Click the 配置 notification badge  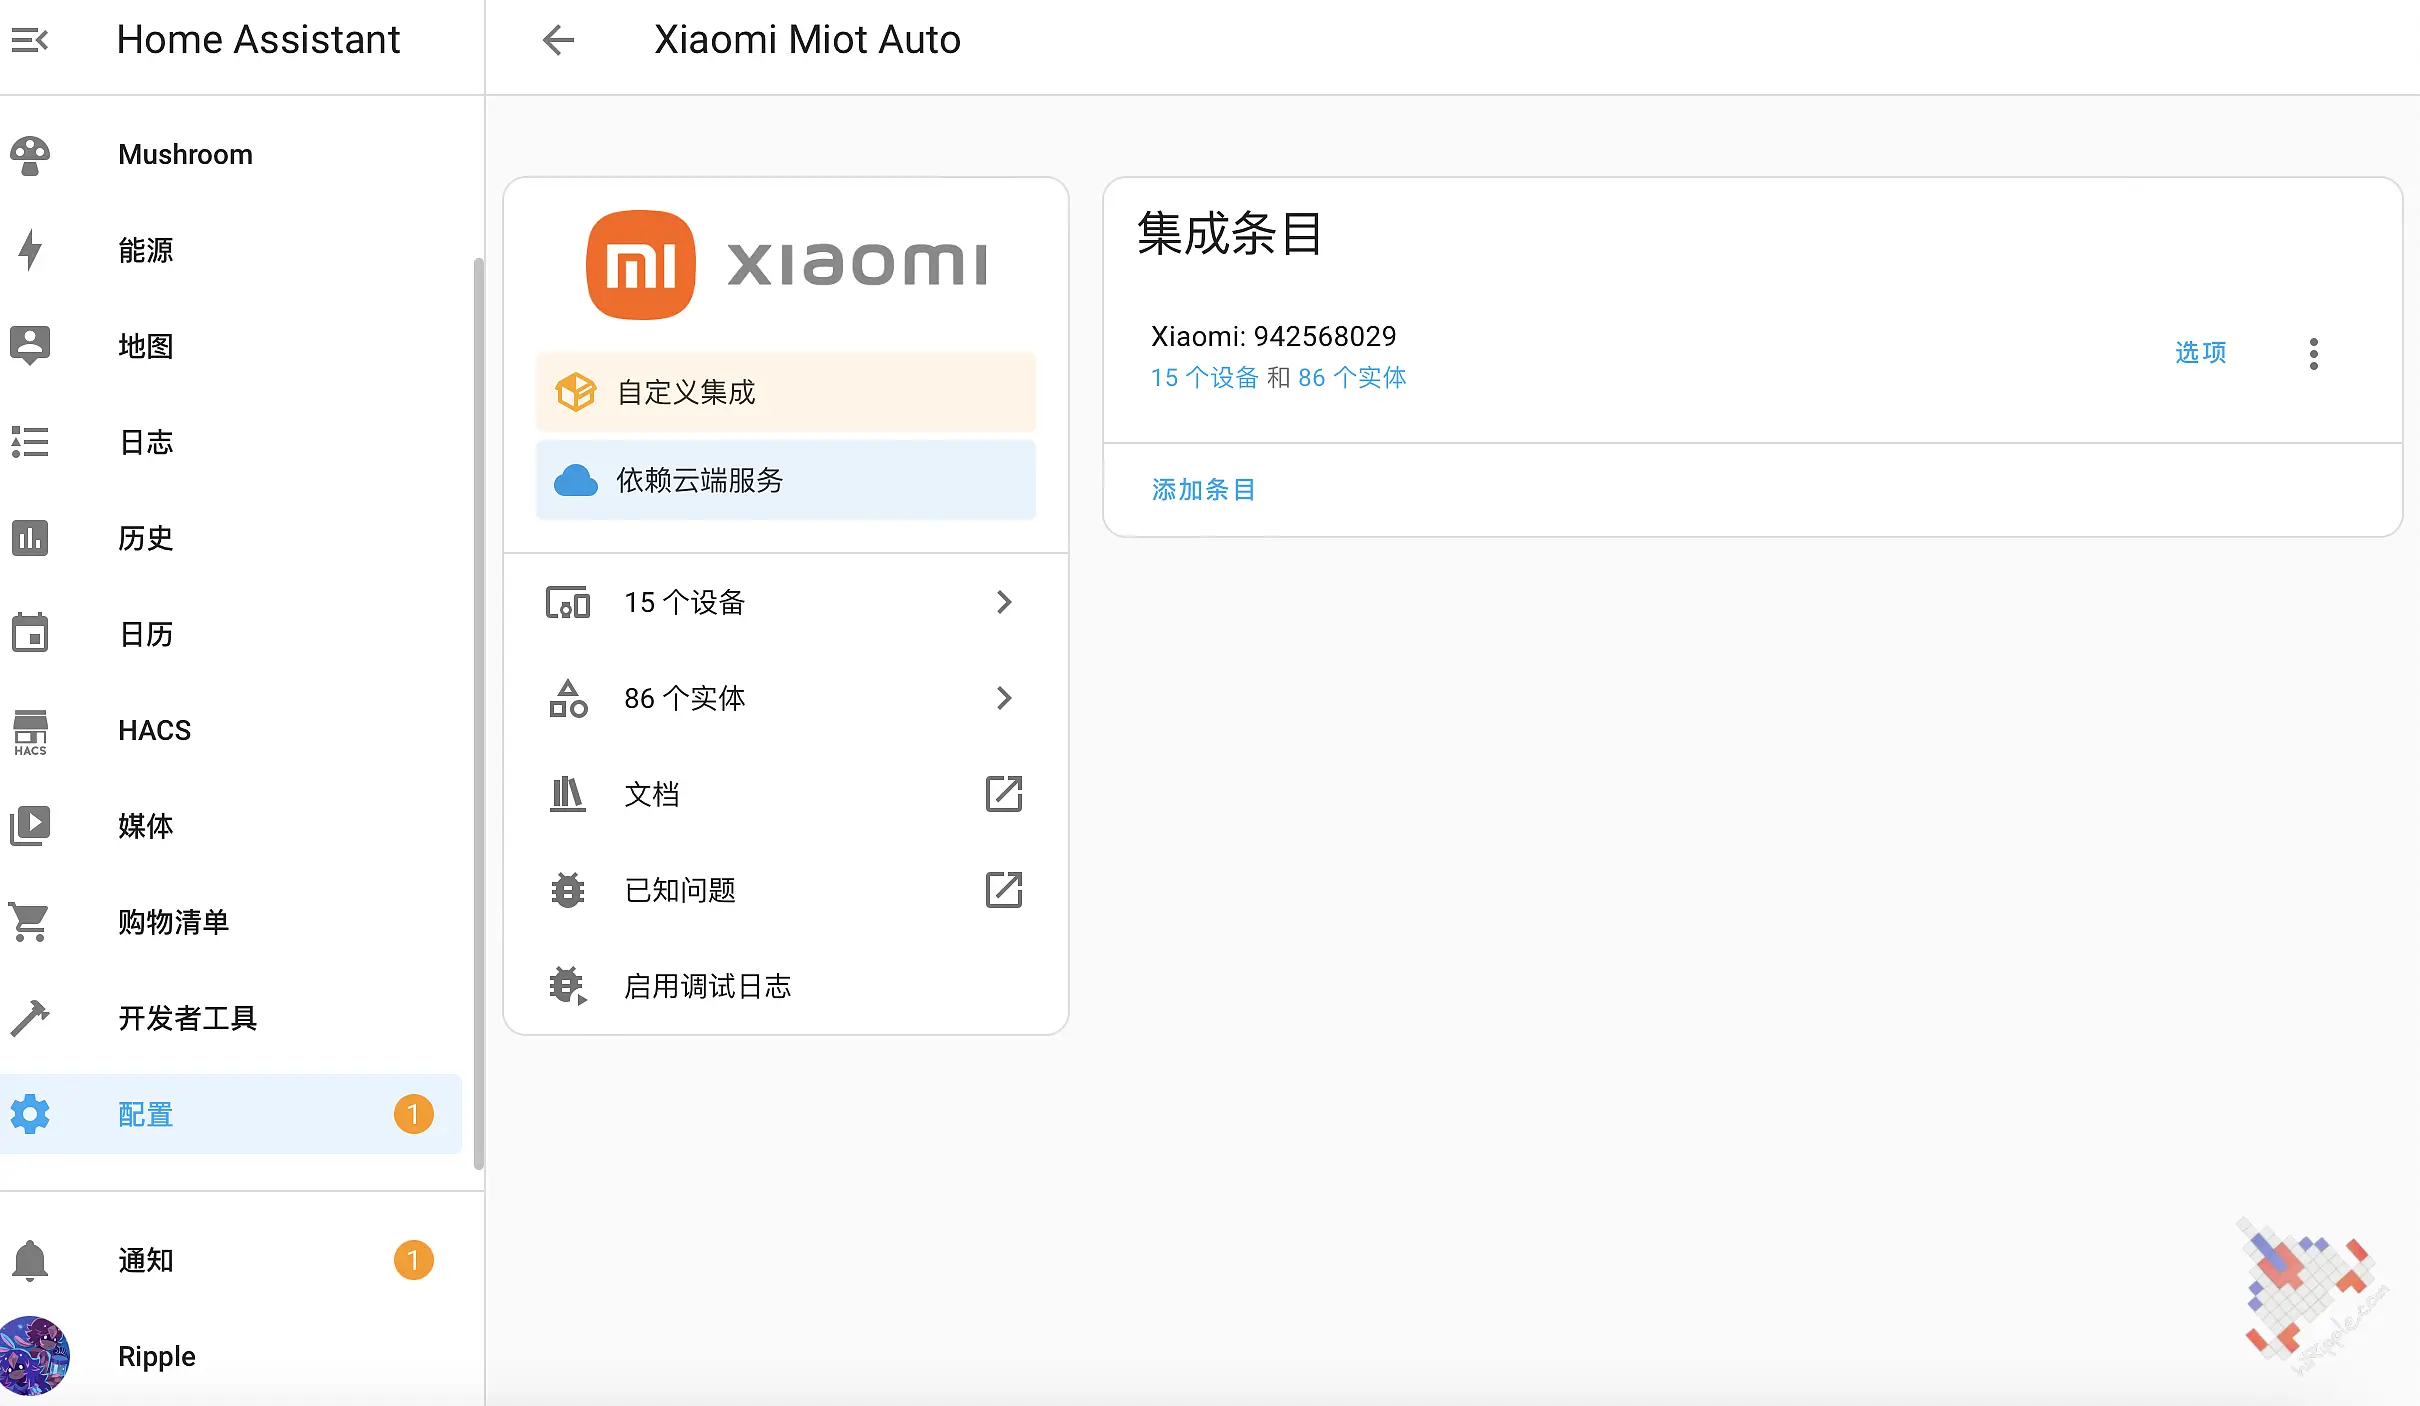coord(413,1114)
